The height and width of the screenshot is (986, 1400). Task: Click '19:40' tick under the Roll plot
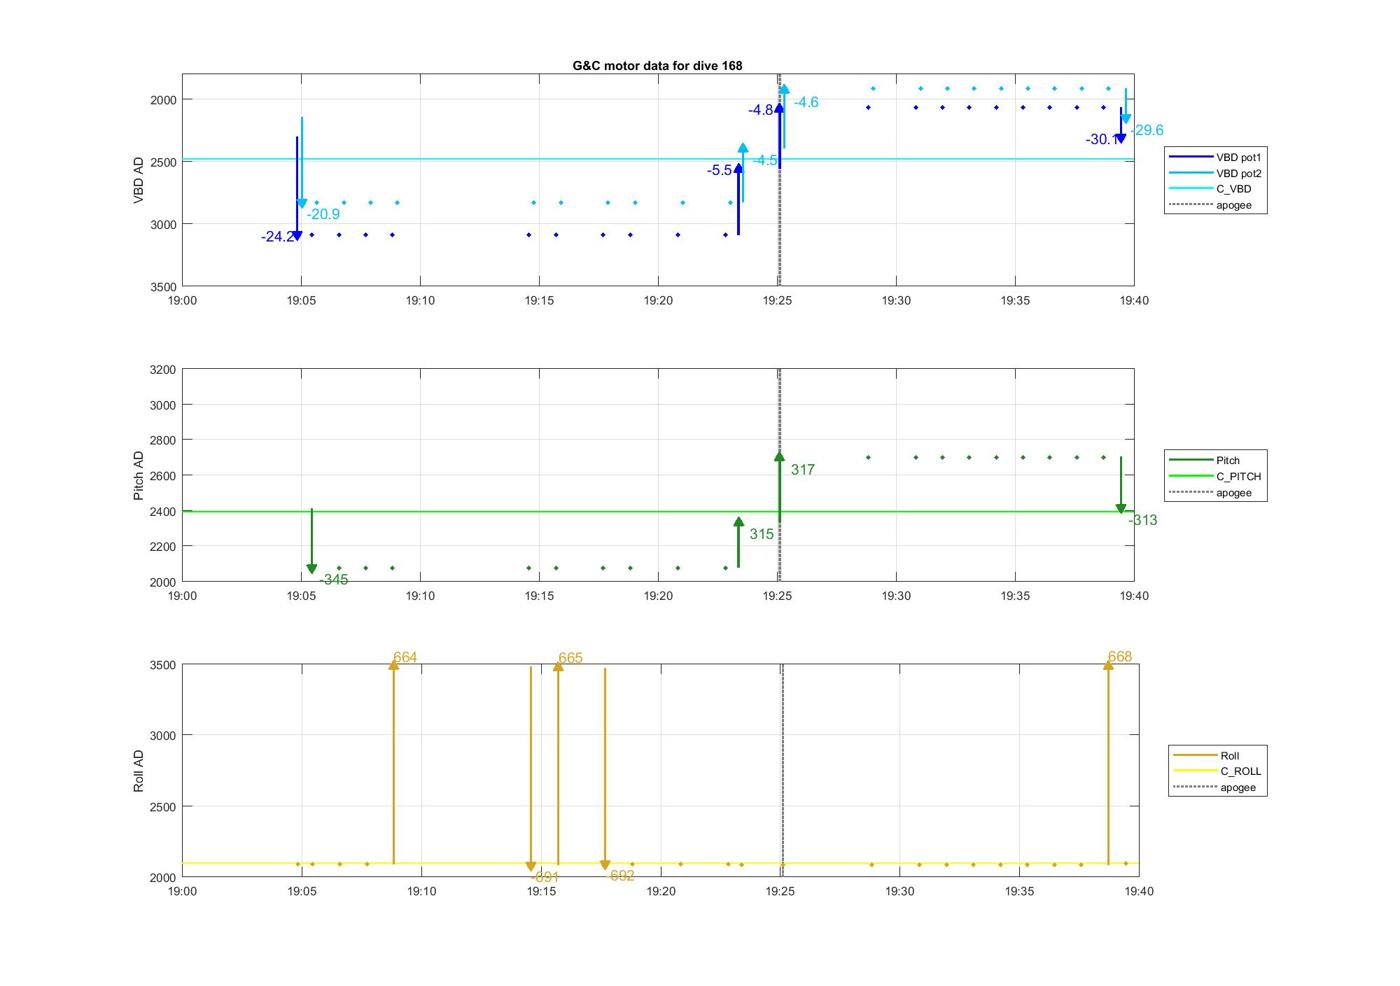(x=1139, y=891)
